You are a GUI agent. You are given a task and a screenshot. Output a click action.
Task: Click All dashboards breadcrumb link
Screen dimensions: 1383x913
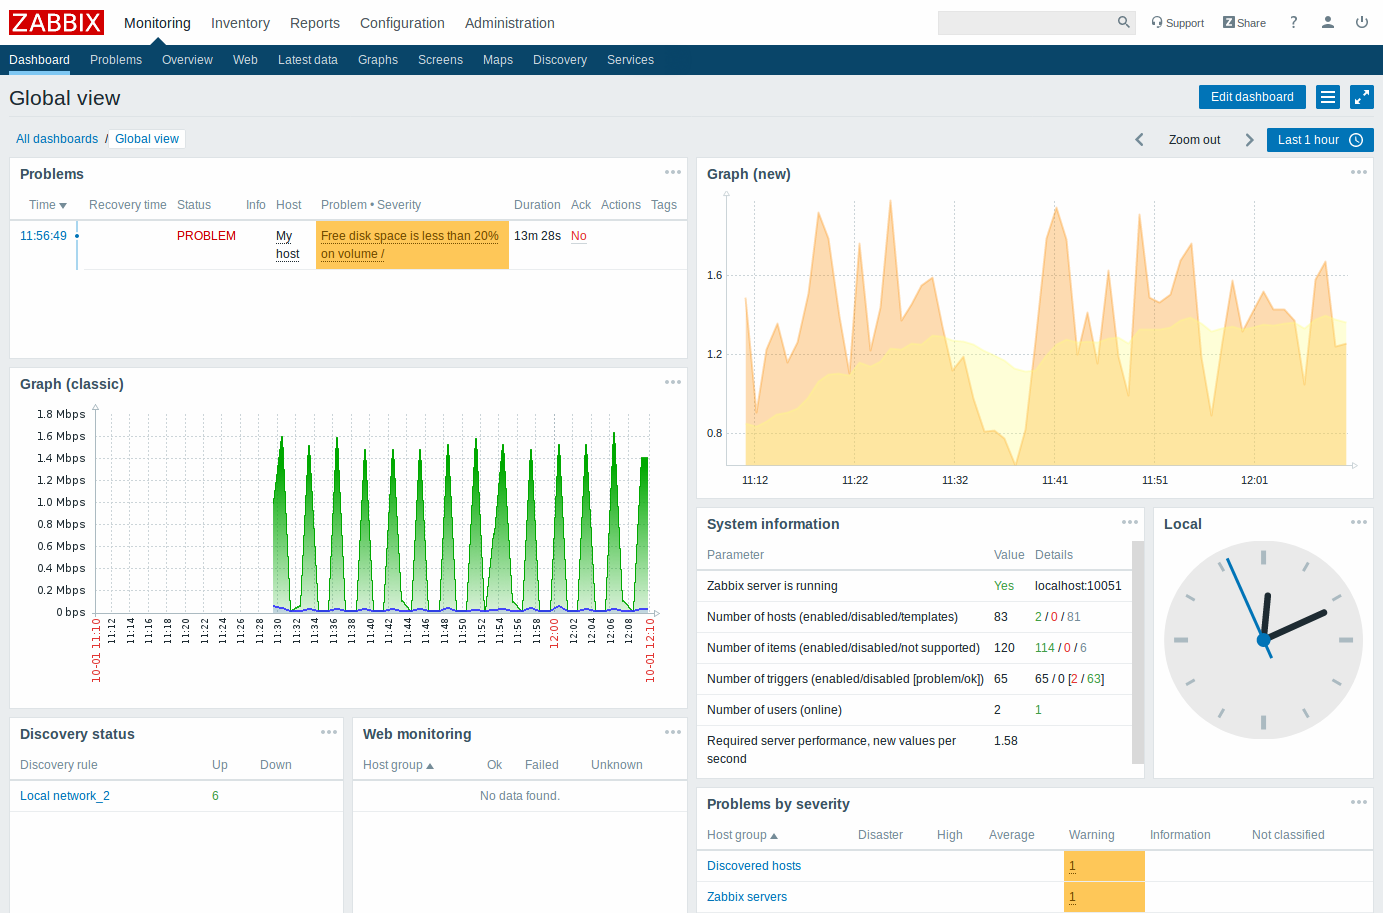point(57,139)
